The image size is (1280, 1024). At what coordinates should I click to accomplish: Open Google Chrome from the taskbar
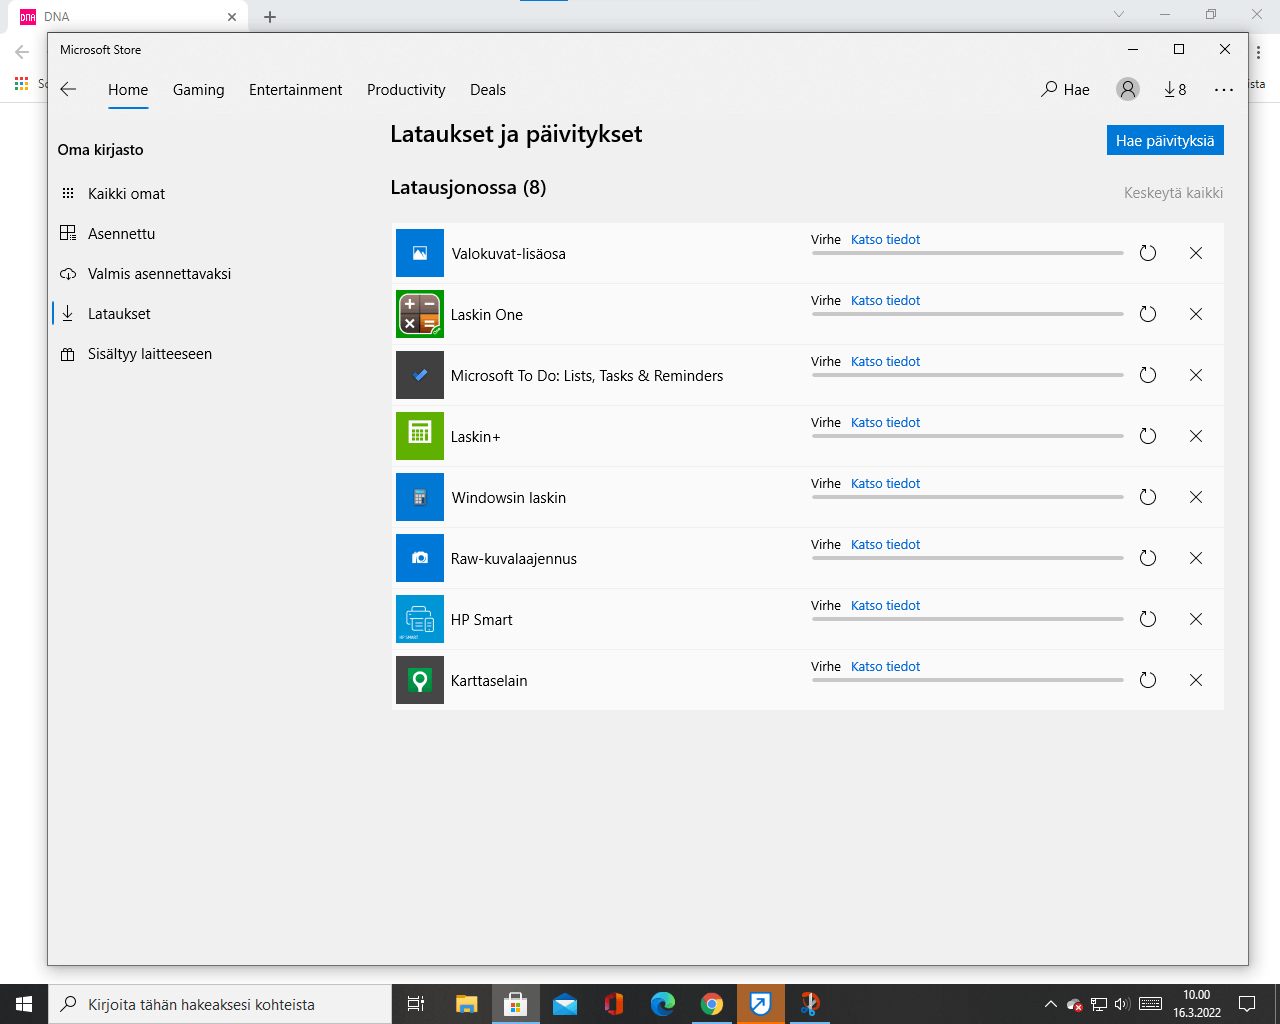pos(712,1004)
